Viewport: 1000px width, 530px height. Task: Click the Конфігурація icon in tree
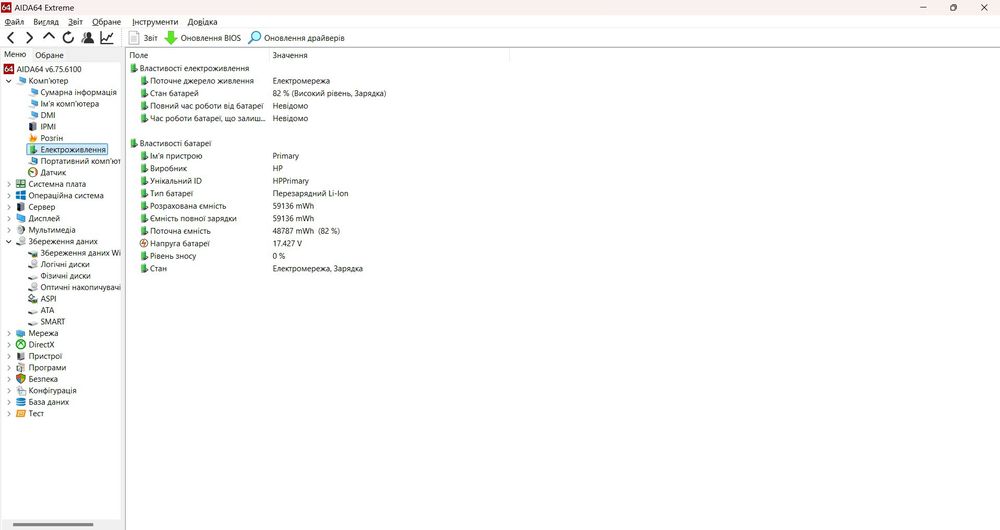[x=21, y=391]
